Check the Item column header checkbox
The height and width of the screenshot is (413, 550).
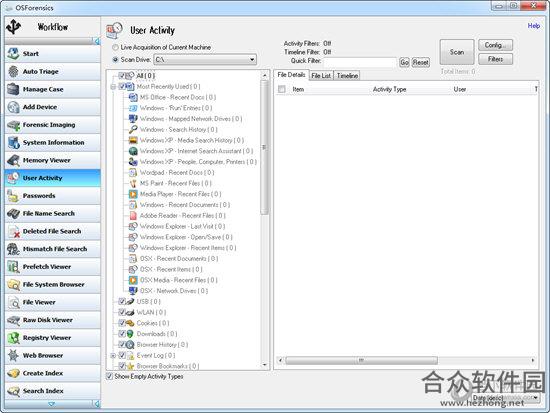(x=282, y=89)
